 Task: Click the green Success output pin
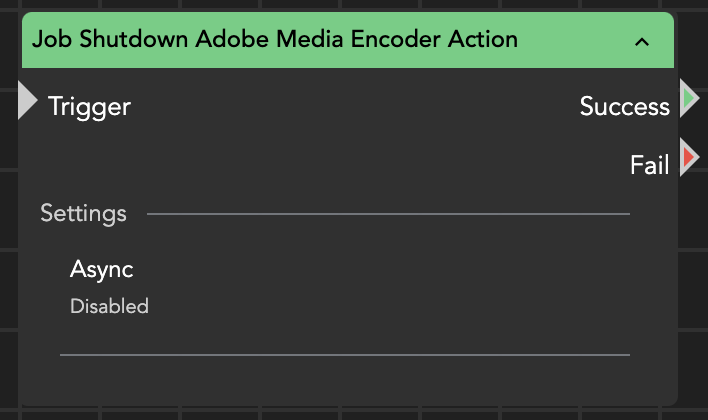tap(689, 98)
